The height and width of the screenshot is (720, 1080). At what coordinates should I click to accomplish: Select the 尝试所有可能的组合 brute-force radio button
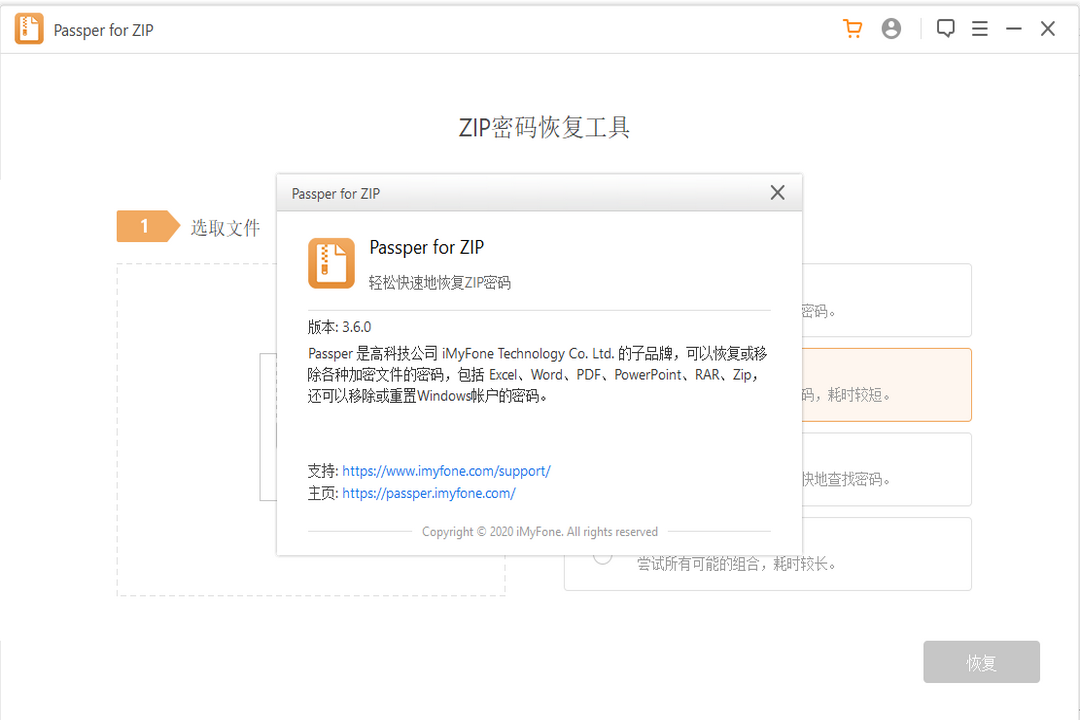[602, 555]
